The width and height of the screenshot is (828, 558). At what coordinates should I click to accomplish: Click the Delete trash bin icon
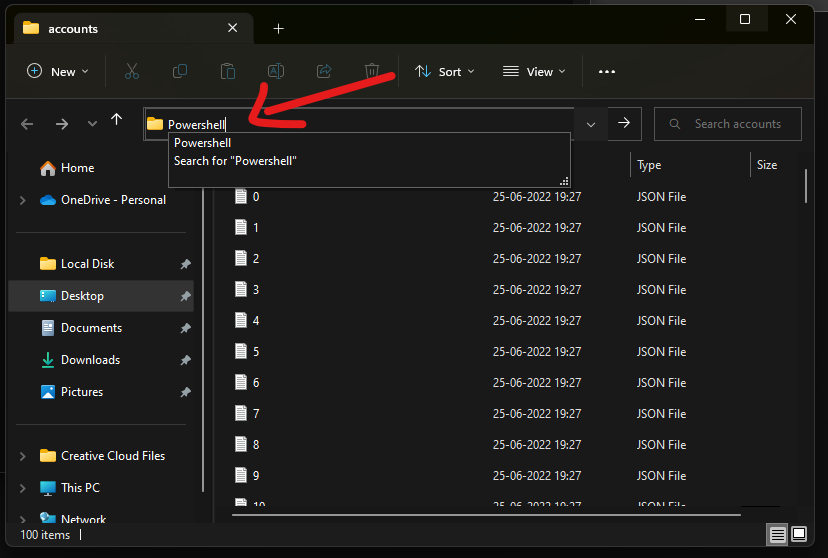[372, 71]
